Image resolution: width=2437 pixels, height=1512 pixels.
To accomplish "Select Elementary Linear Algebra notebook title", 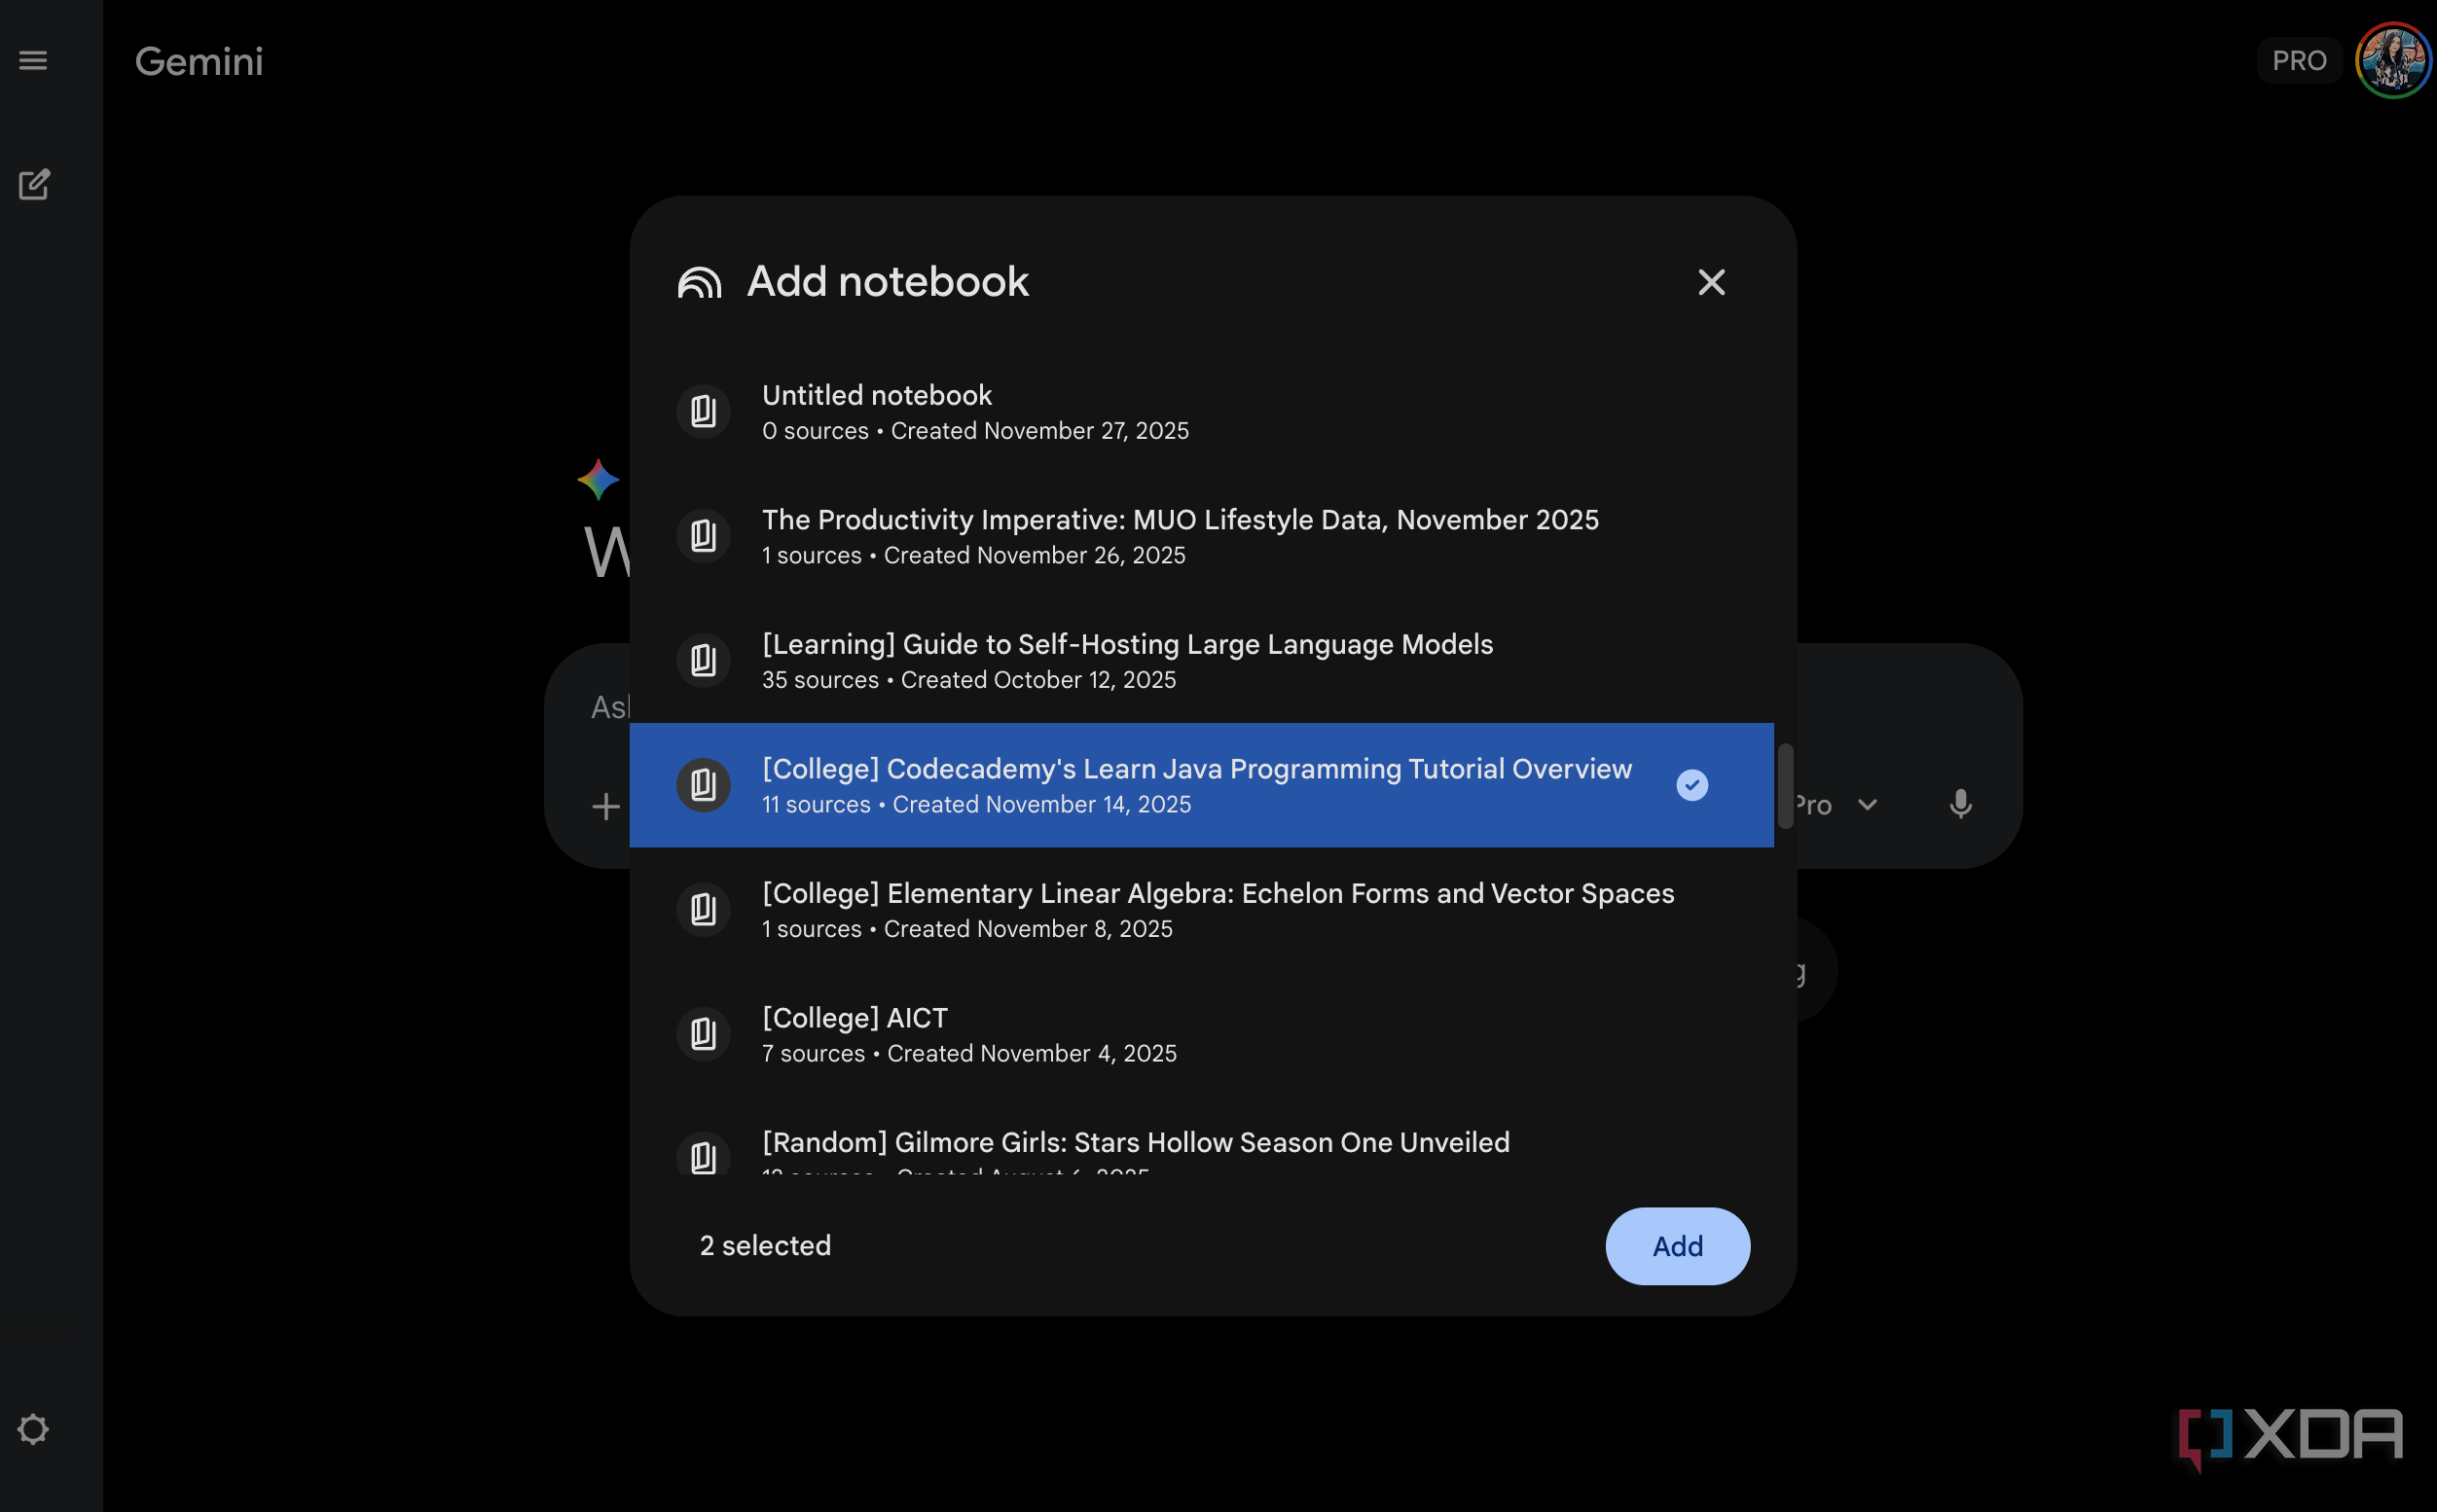I will 1218,893.
